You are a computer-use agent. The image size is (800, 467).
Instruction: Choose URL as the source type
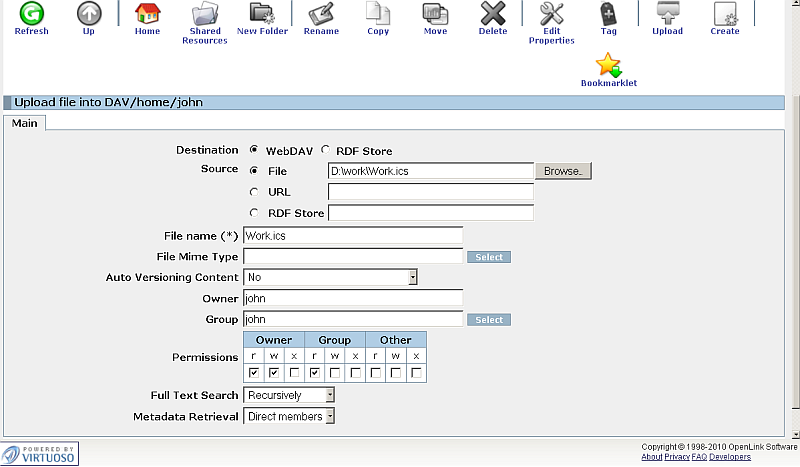pyautogui.click(x=254, y=191)
